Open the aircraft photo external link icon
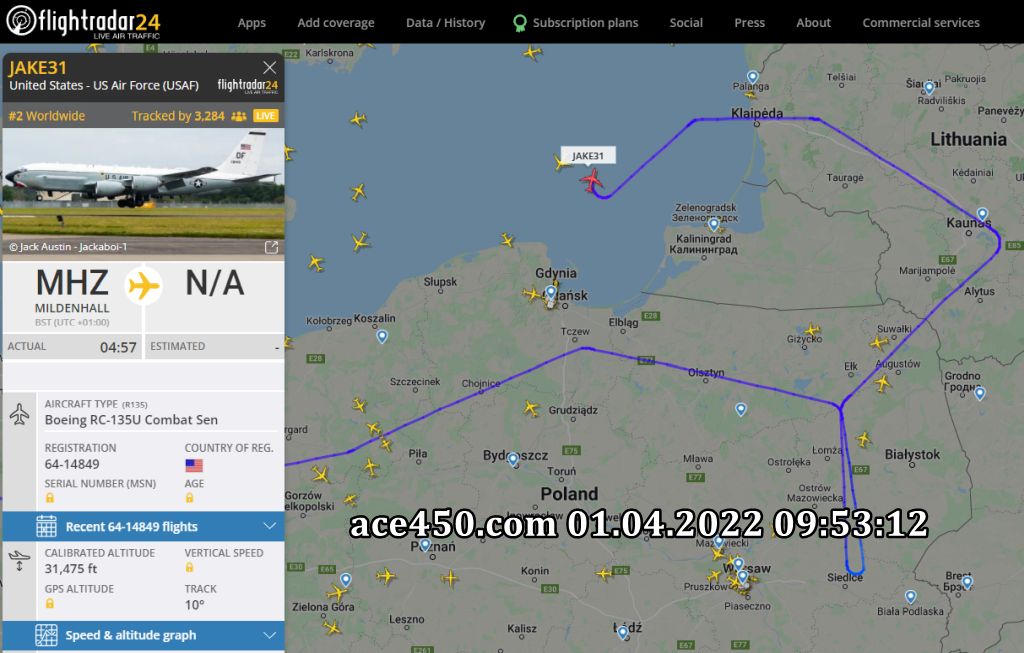Screen dimensions: 1024x653 click(x=272, y=247)
